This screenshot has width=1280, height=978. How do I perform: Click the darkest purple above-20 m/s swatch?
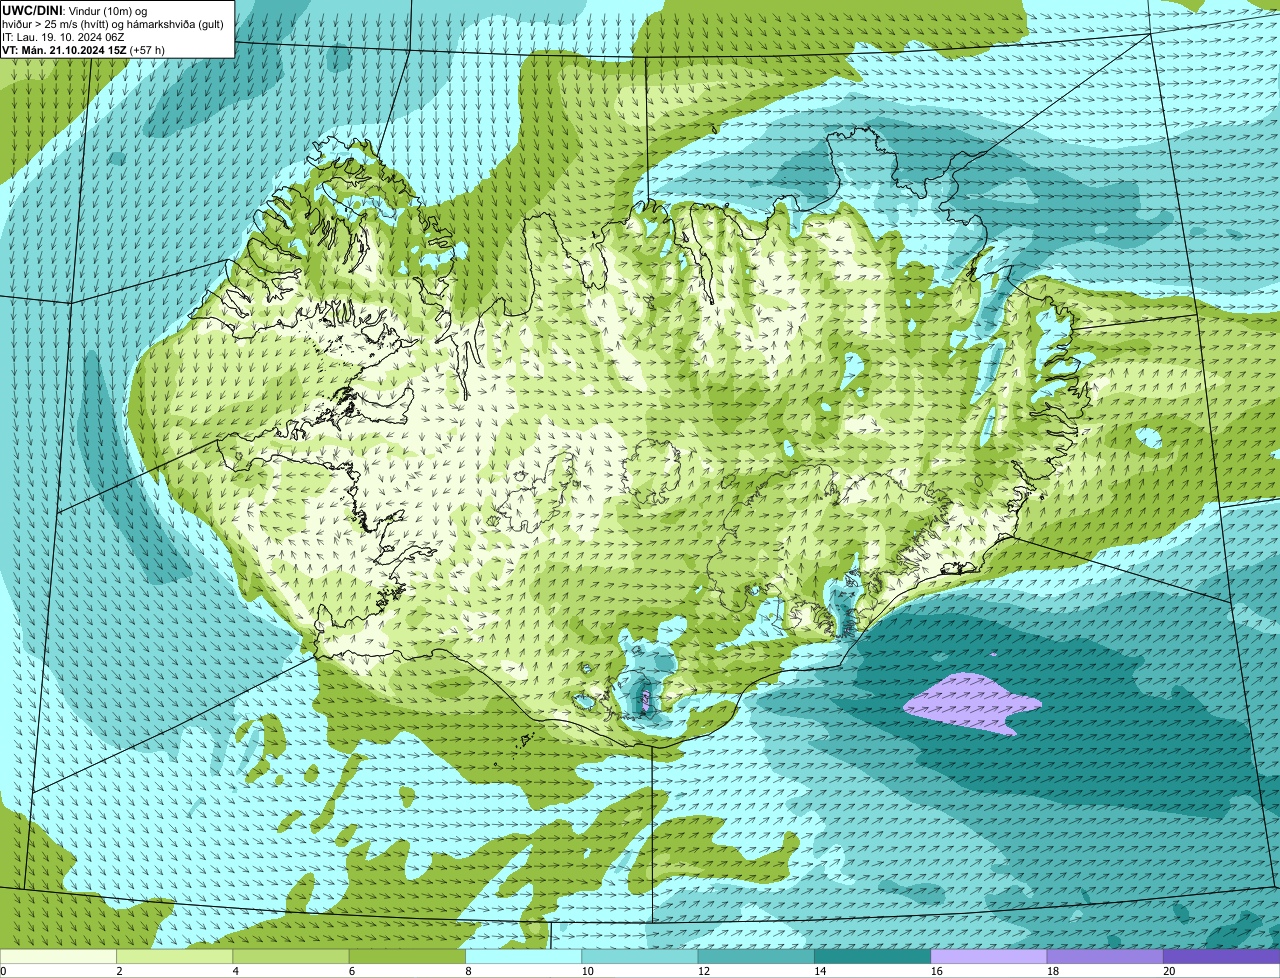tap(1221, 956)
